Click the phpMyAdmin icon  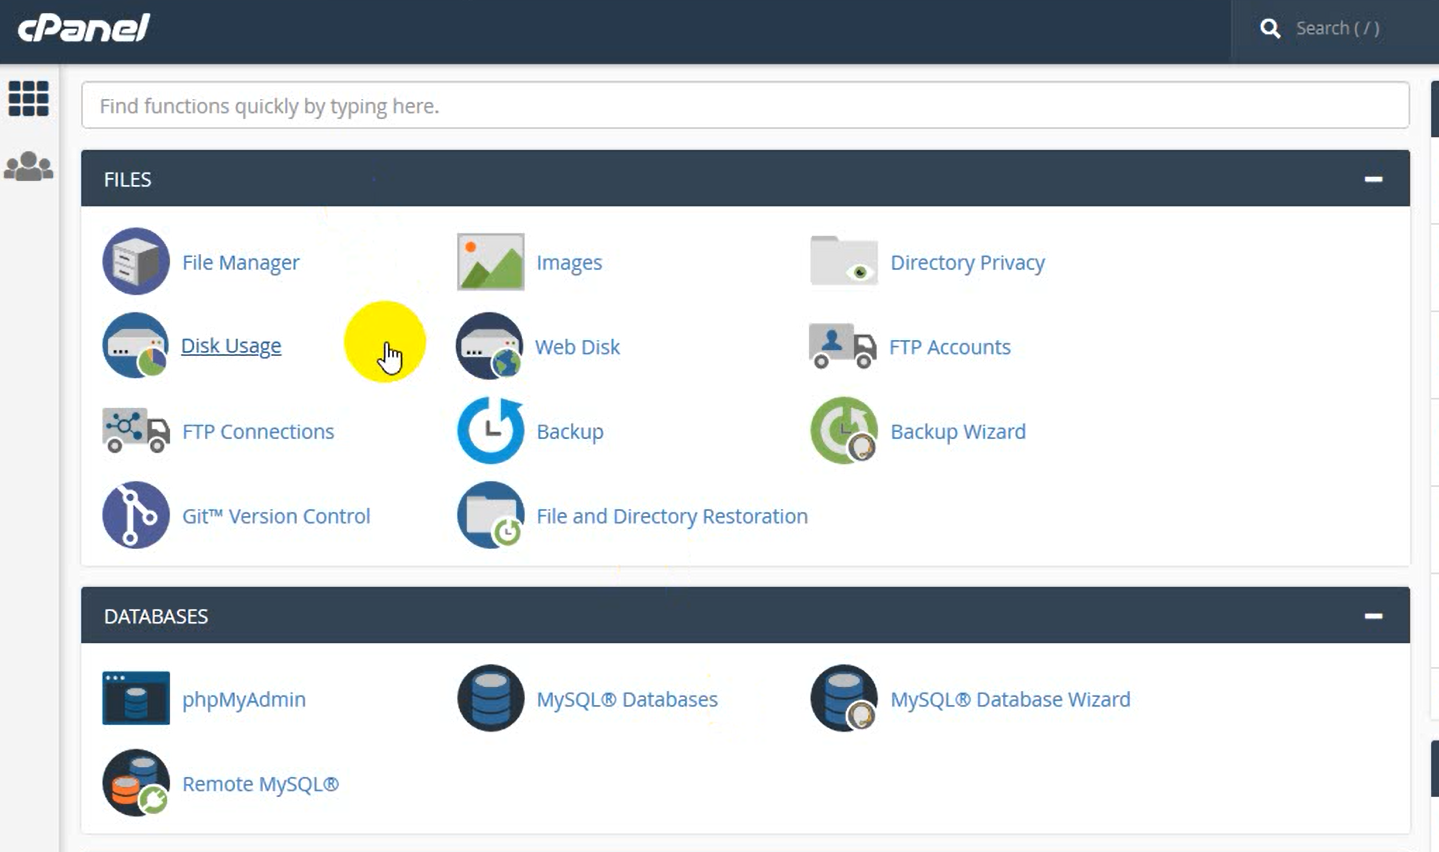136,699
